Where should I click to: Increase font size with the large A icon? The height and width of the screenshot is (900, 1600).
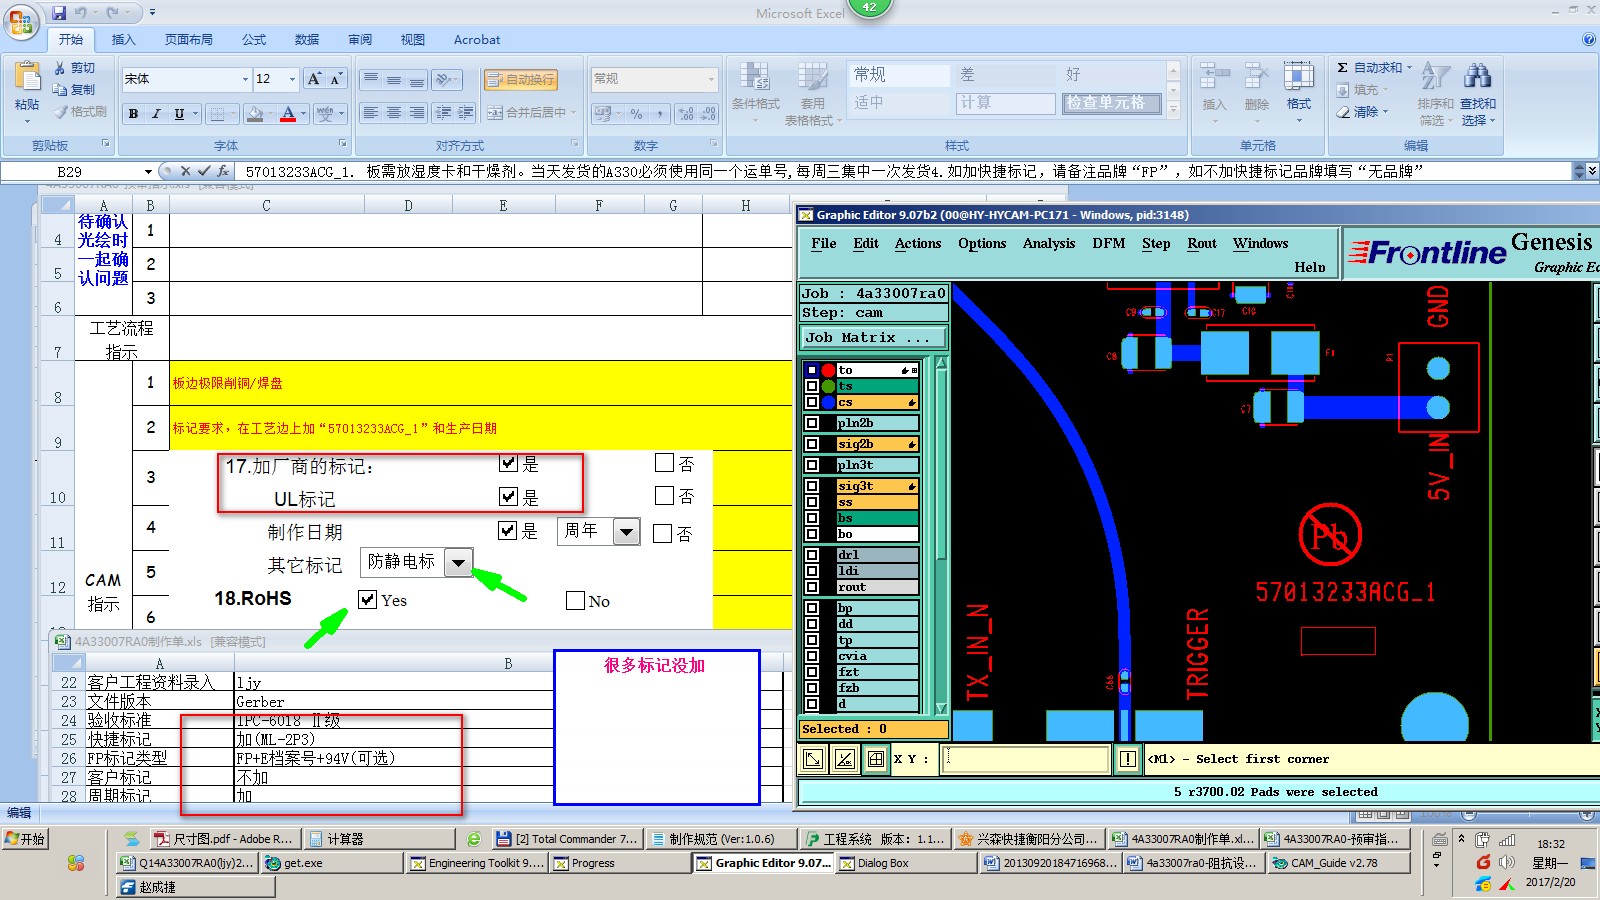pos(314,79)
